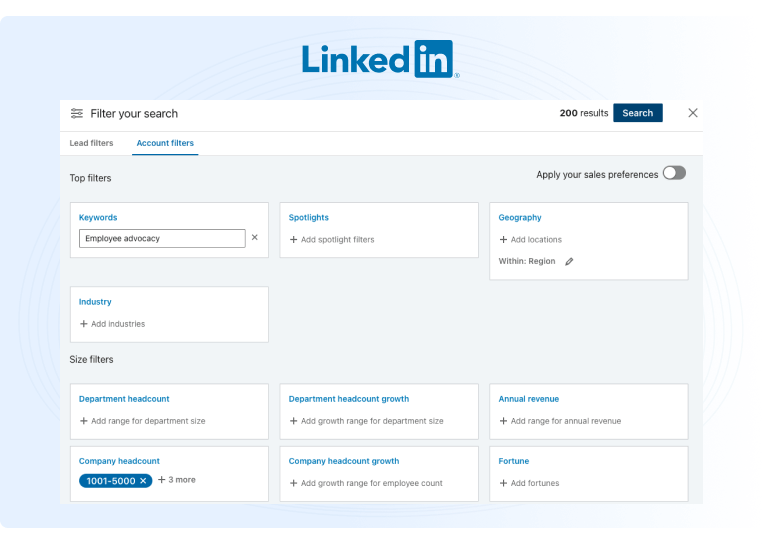The width and height of the screenshot is (762, 544).
Task: Close the filter panel with the X
Action: click(x=693, y=113)
